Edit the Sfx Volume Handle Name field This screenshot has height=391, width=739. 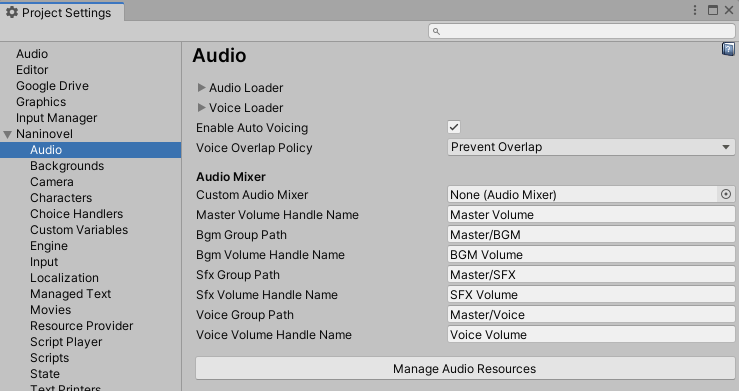tap(591, 295)
